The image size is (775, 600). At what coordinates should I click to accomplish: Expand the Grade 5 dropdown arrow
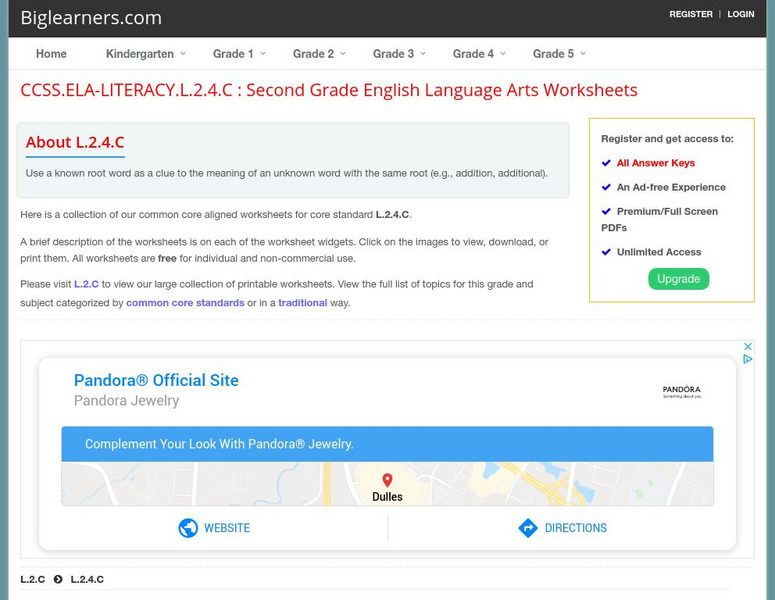pos(583,53)
